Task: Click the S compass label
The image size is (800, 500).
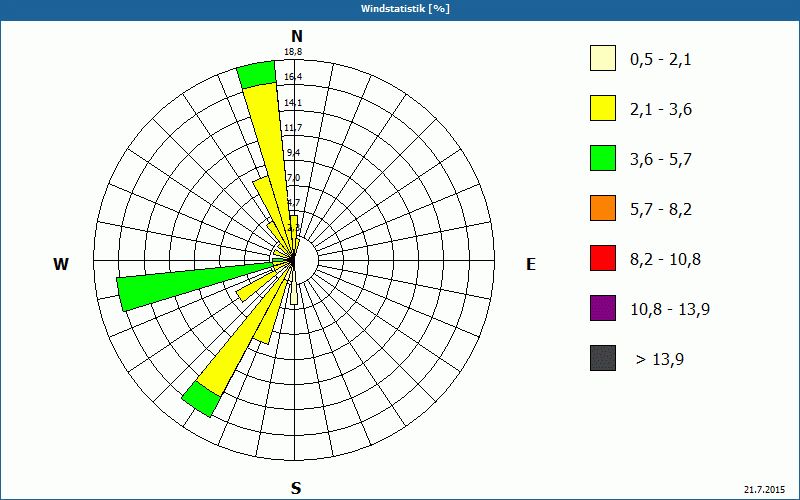Action: click(x=296, y=488)
